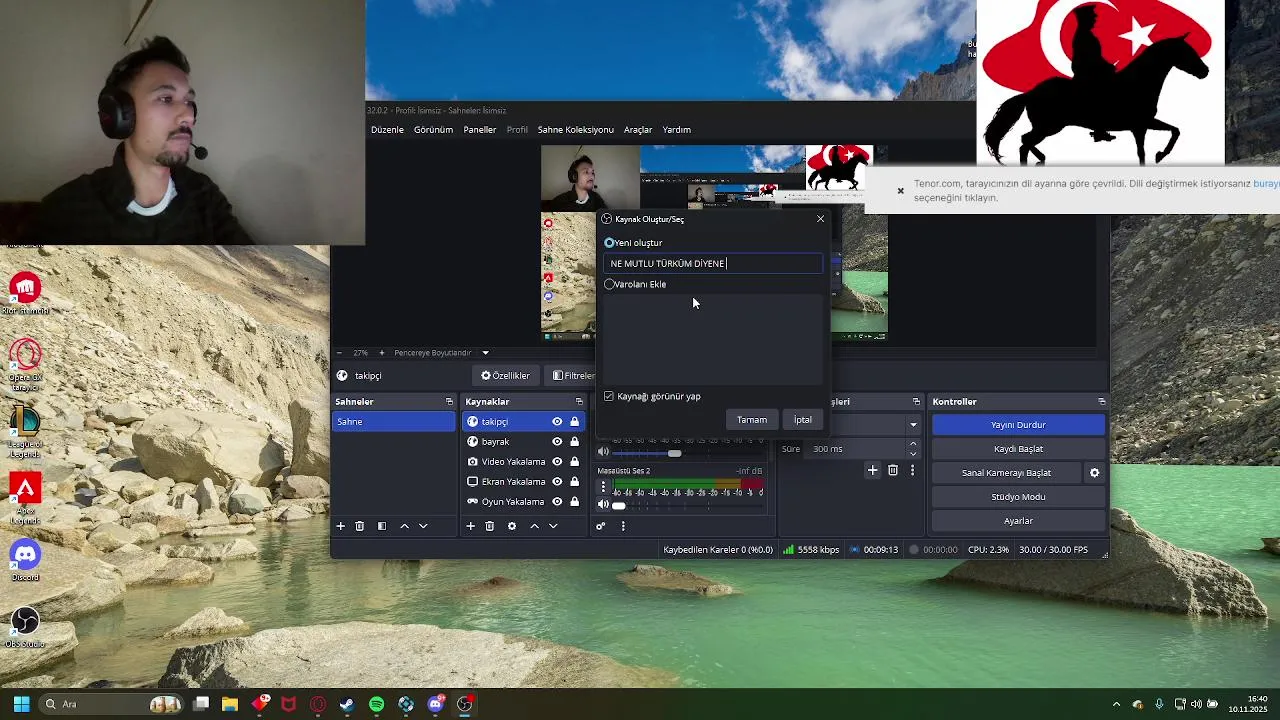Hide the Ekran Yakalama source
The width and height of the screenshot is (1280, 720).
tap(557, 482)
